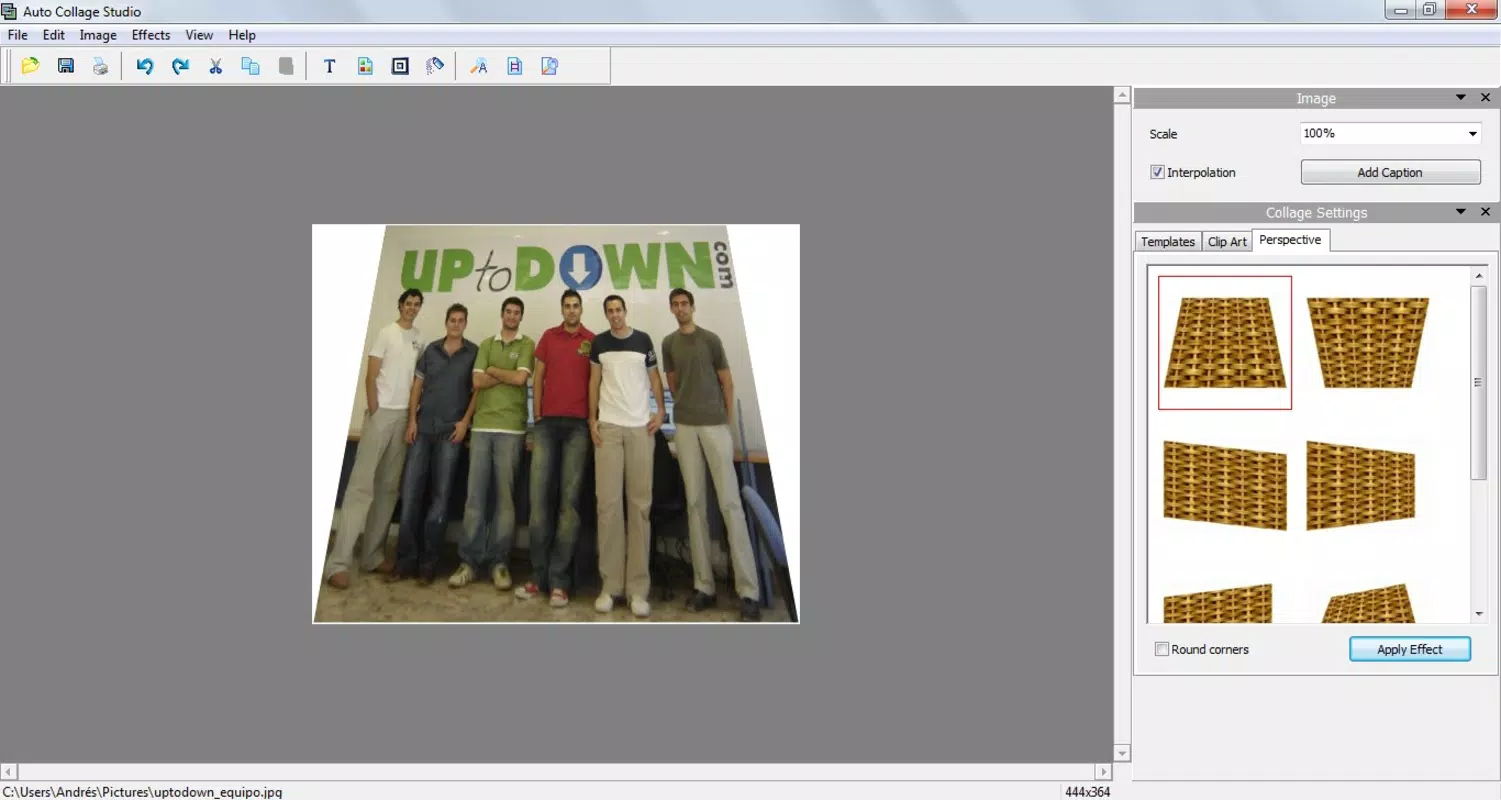Pick the partially visible bottom-left perspective preset
The height and width of the screenshot is (800, 1501).
(1218, 603)
